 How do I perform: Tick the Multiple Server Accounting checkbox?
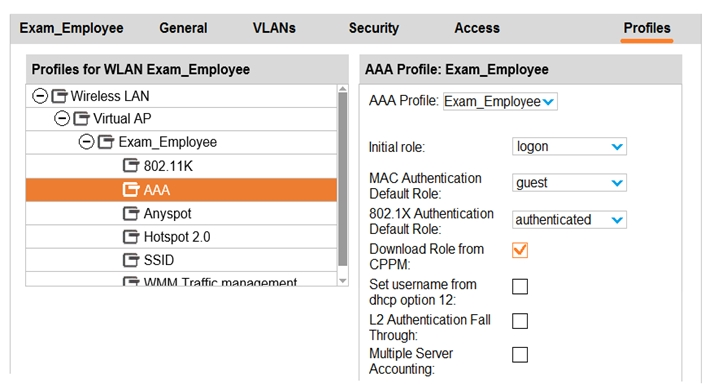pos(520,355)
